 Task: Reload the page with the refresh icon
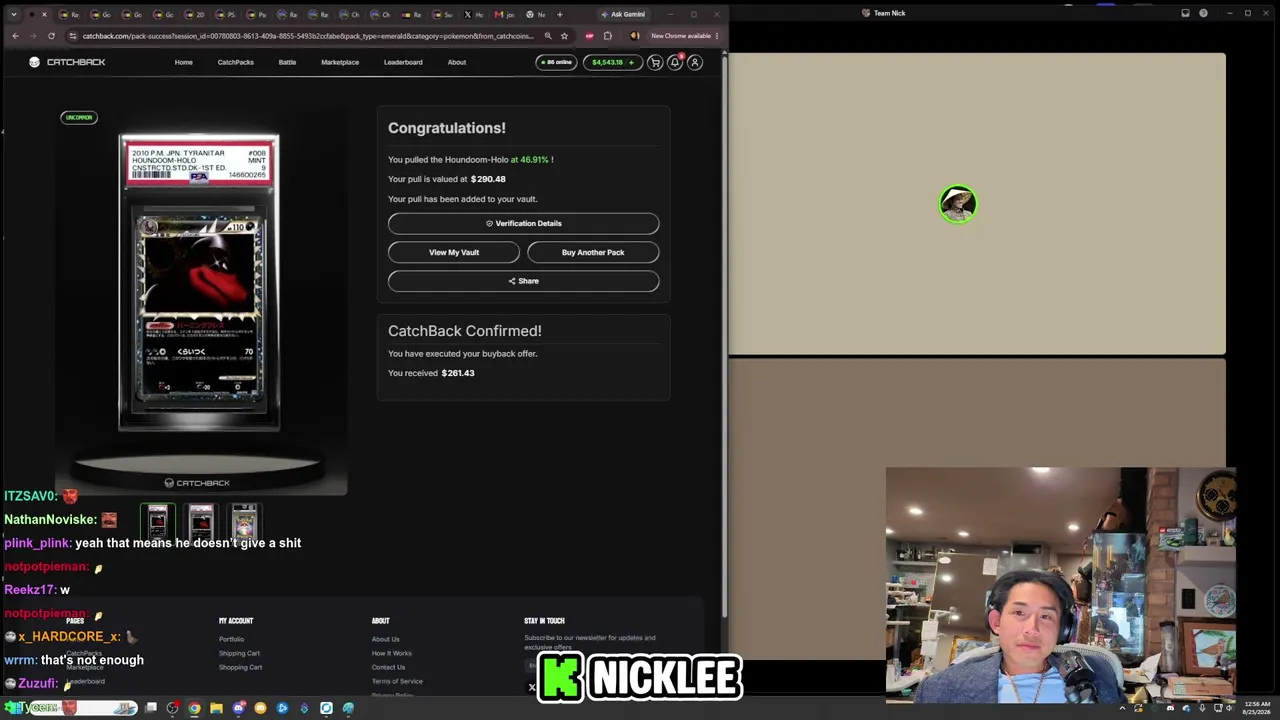click(x=51, y=36)
